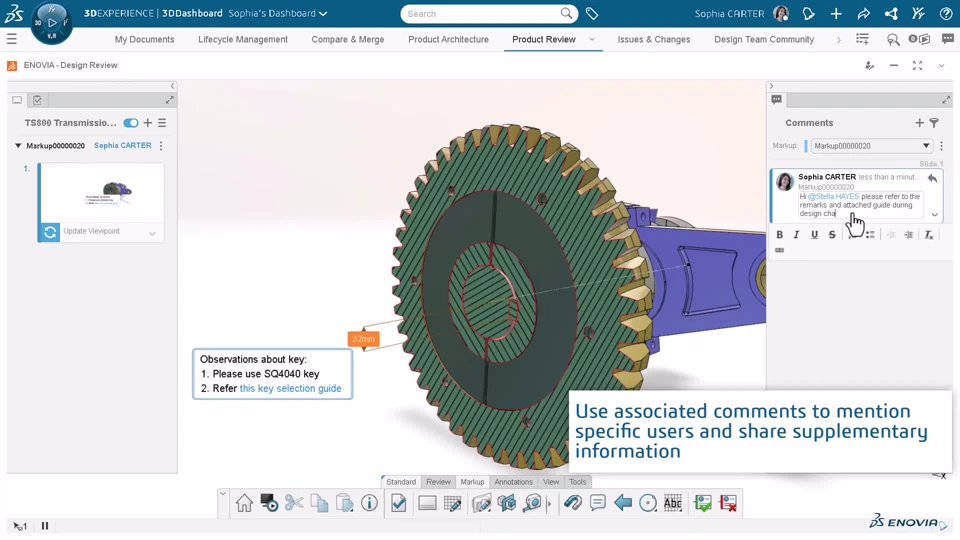960x540 pixels.
Task: Click the 3D section box icon
Action: (x=507, y=503)
